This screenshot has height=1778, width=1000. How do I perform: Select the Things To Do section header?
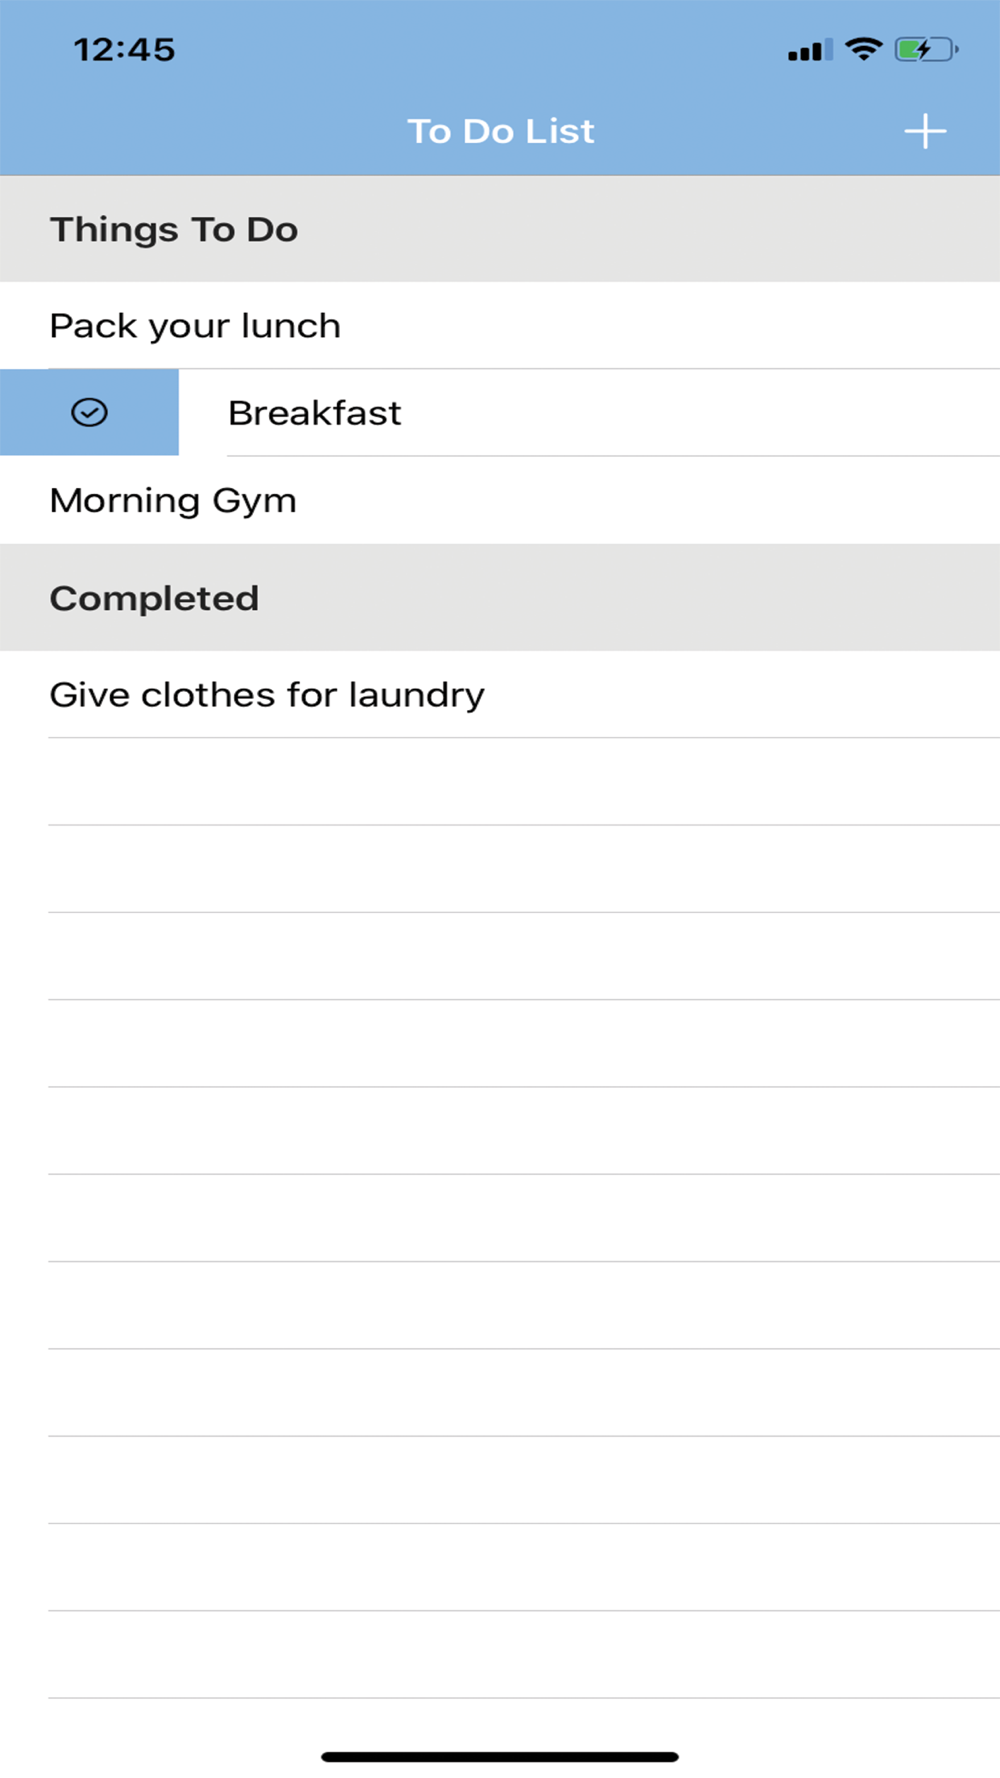(x=500, y=229)
